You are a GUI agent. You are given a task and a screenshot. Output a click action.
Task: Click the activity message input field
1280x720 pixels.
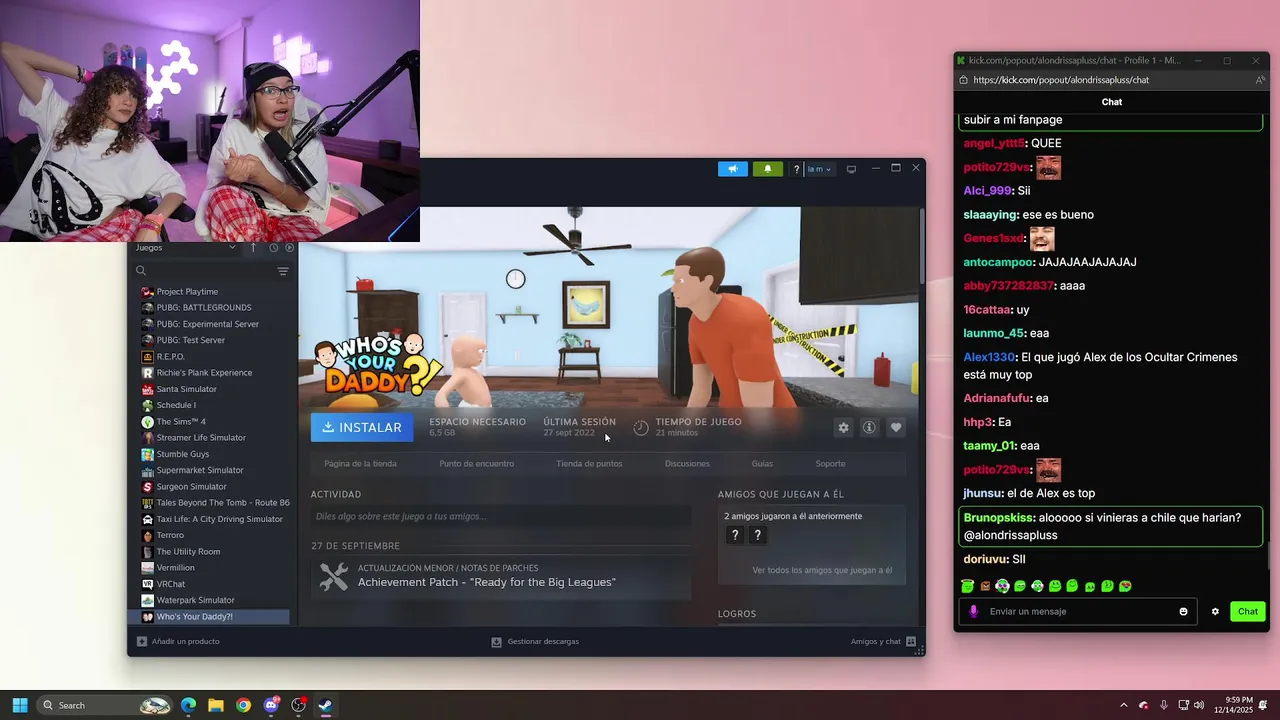[x=501, y=517]
